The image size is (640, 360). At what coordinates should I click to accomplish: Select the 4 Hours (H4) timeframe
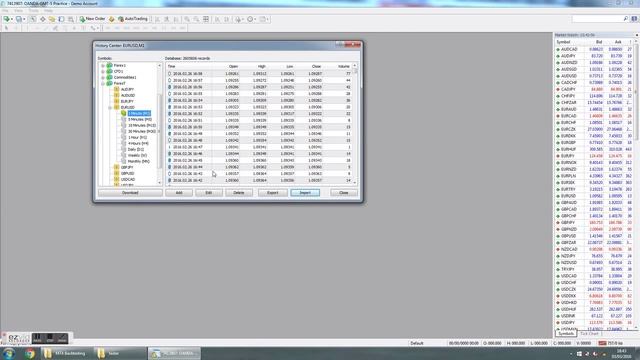tap(138, 143)
